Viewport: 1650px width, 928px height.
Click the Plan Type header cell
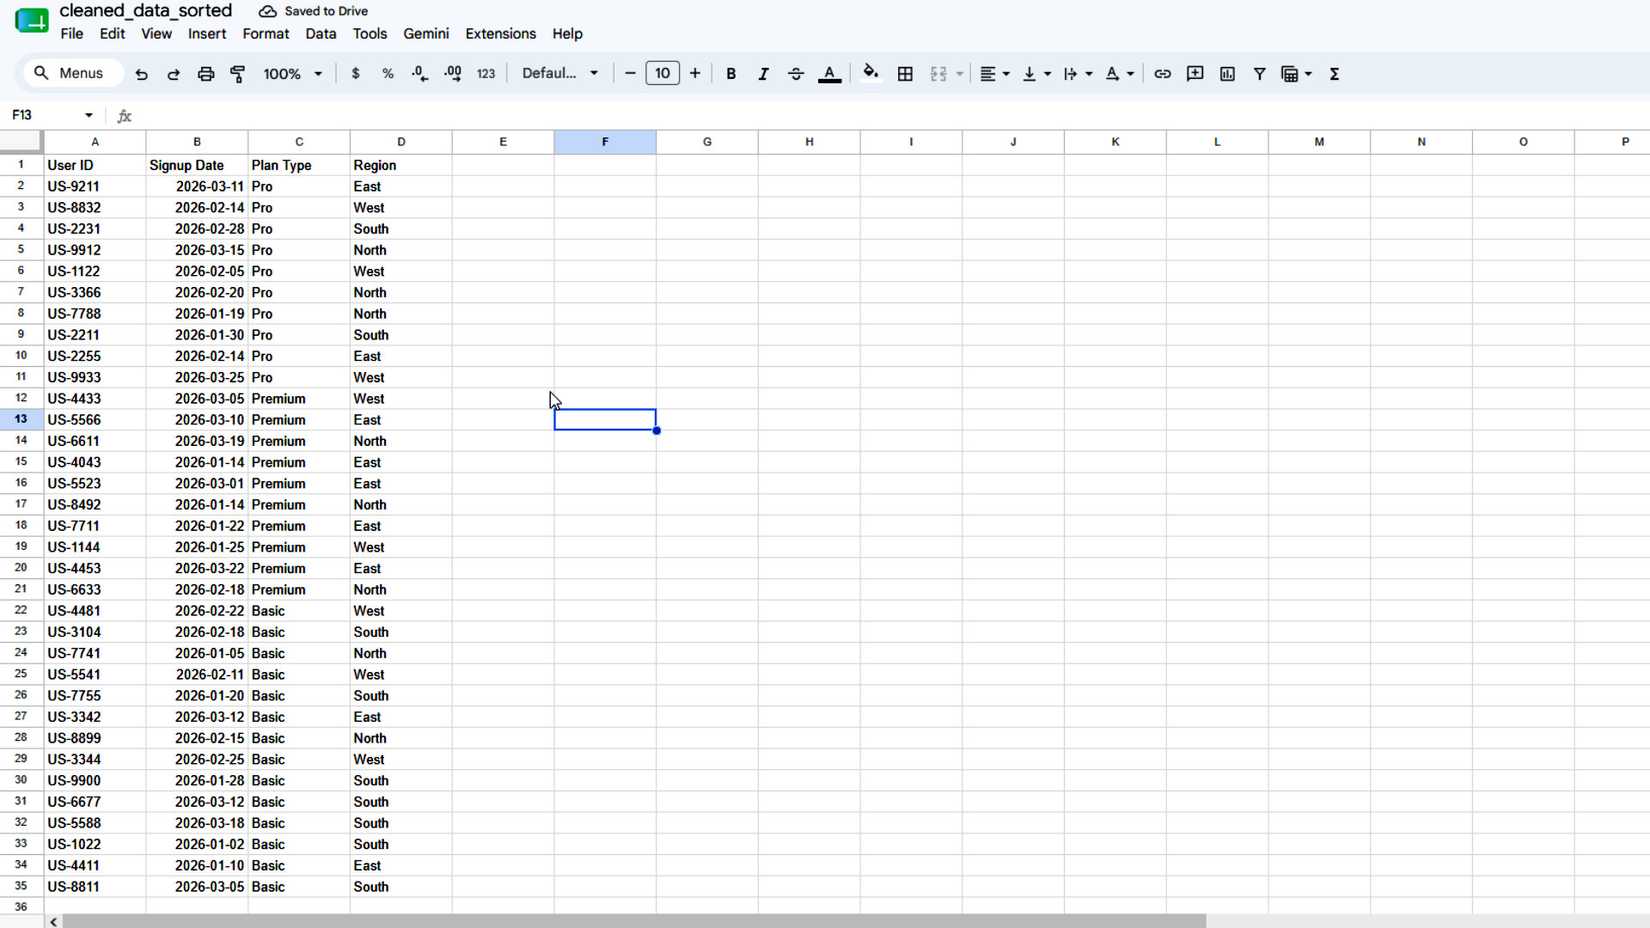(x=299, y=165)
